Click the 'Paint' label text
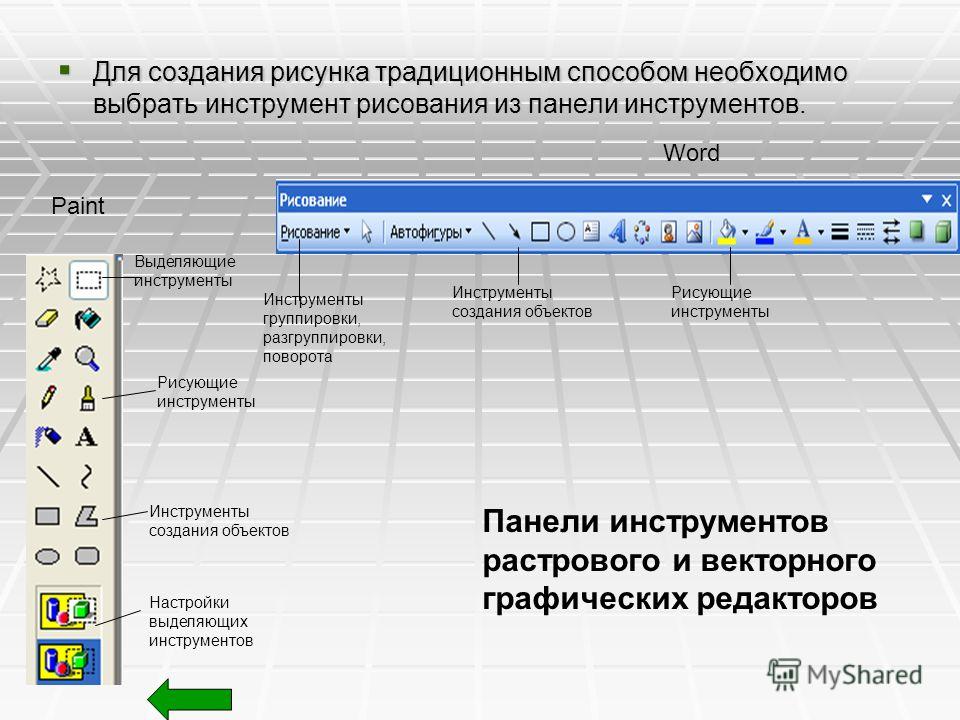 pos(78,206)
